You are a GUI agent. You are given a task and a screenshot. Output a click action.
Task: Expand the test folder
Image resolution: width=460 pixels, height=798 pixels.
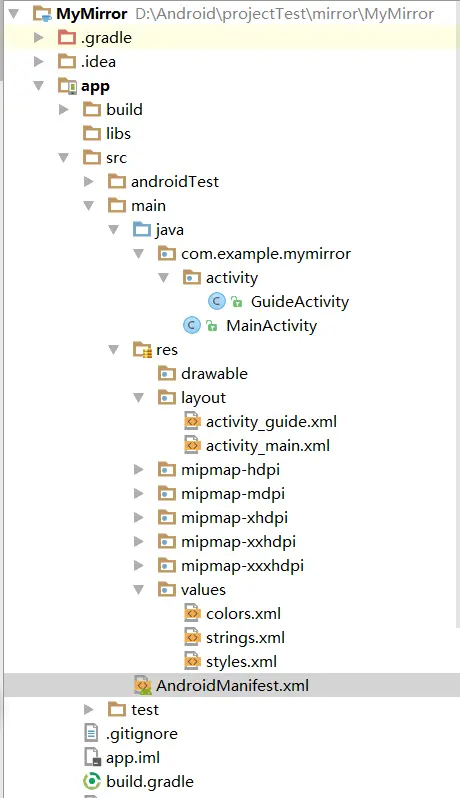89,709
